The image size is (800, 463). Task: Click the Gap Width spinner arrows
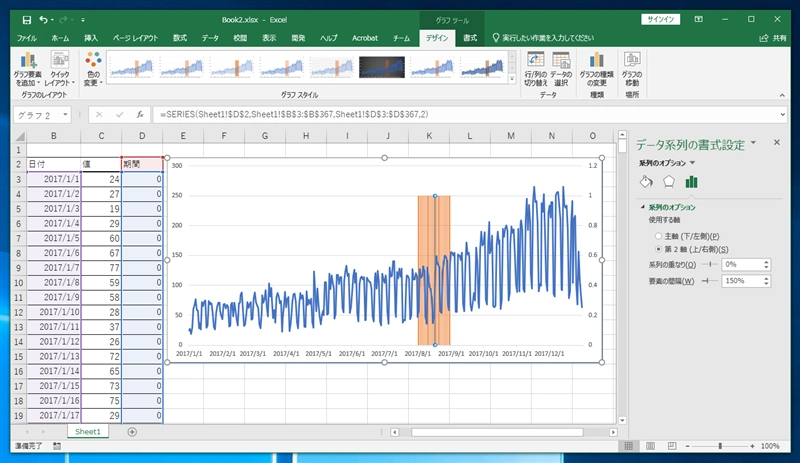click(x=766, y=281)
